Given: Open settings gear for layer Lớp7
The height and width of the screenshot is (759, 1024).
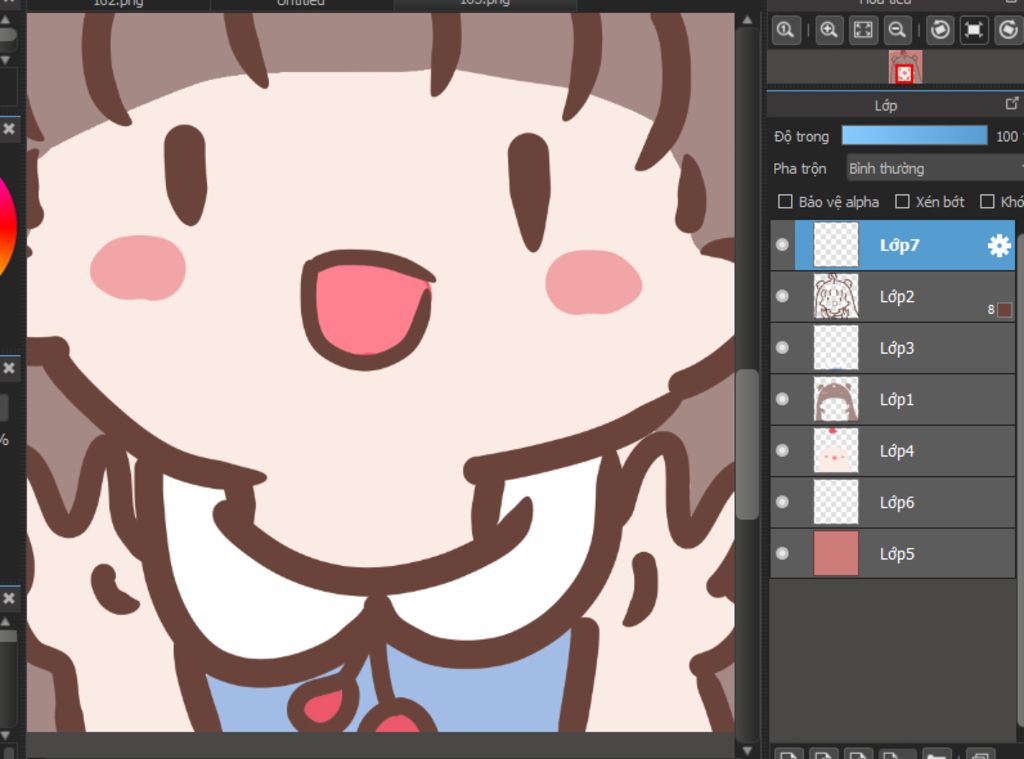Looking at the screenshot, I should 999,246.
